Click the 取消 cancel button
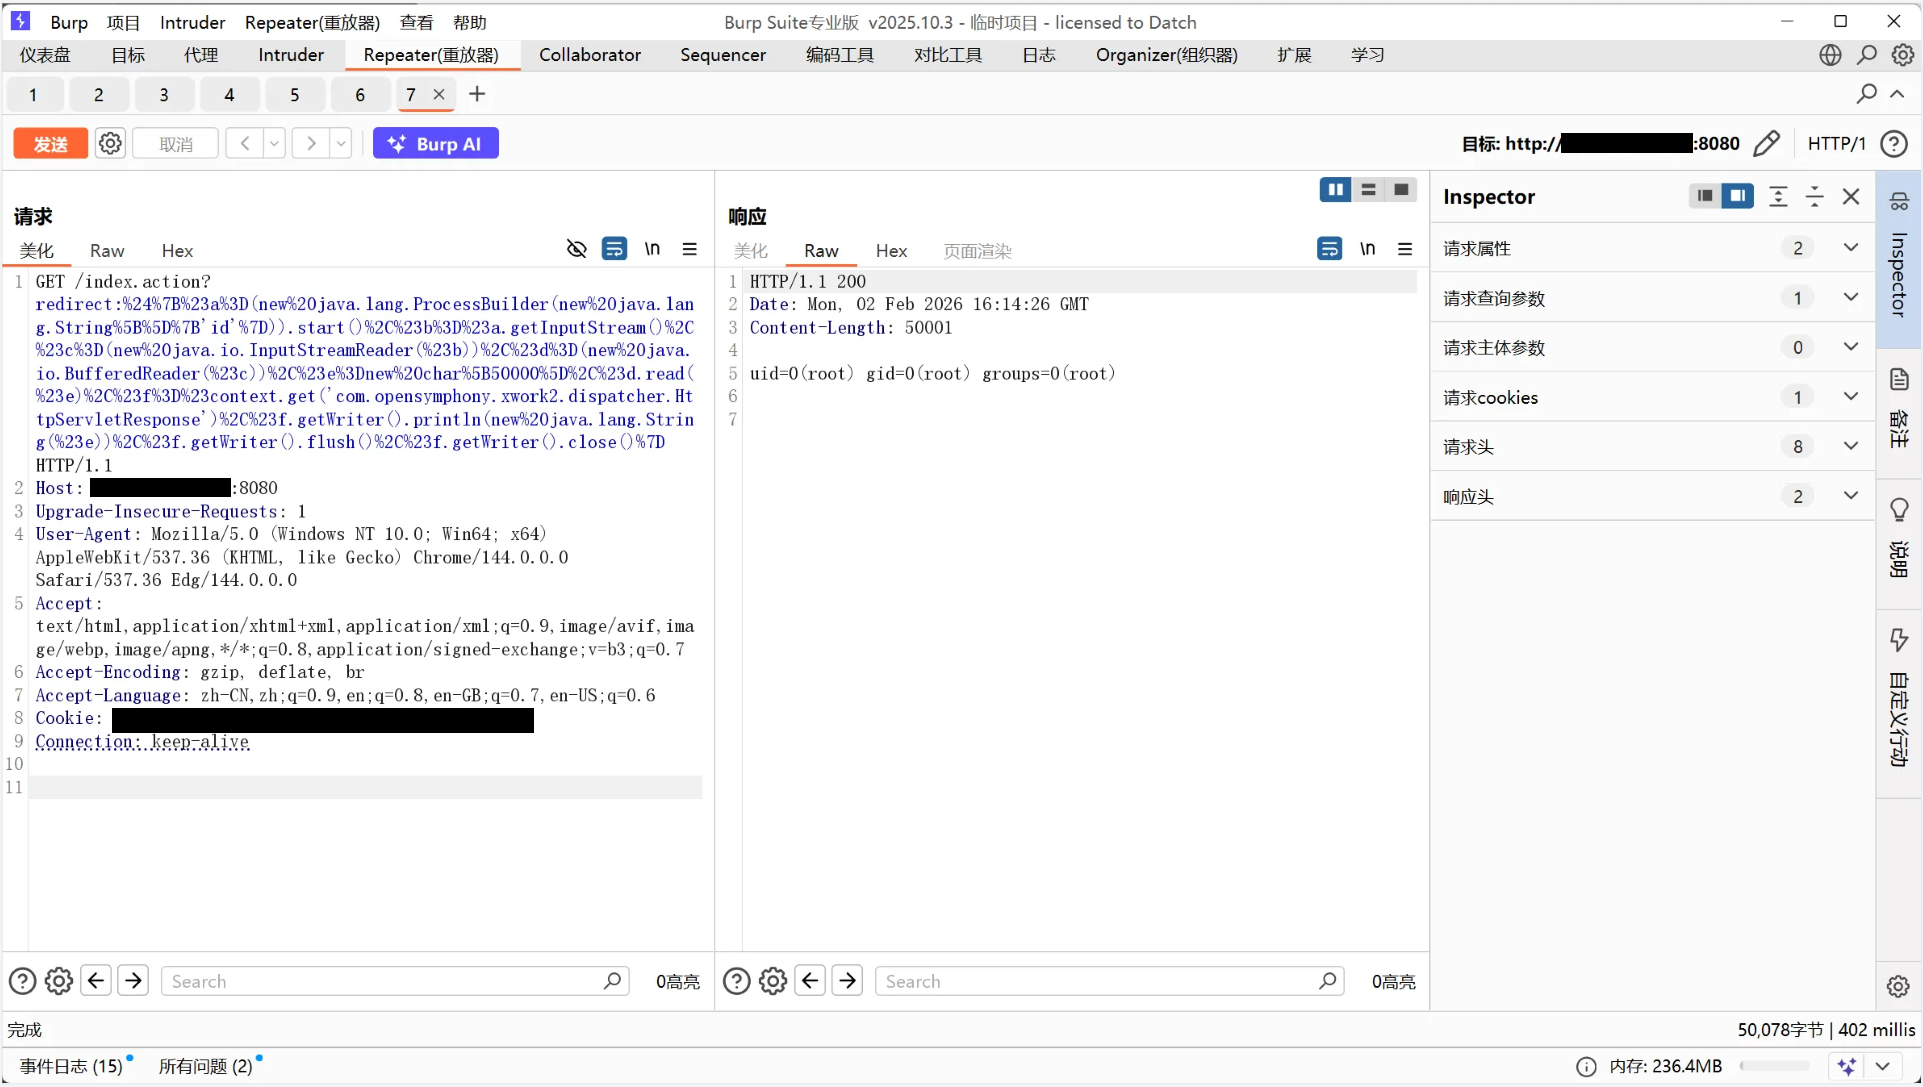Screen dimensions: 1923x1087 point(176,144)
